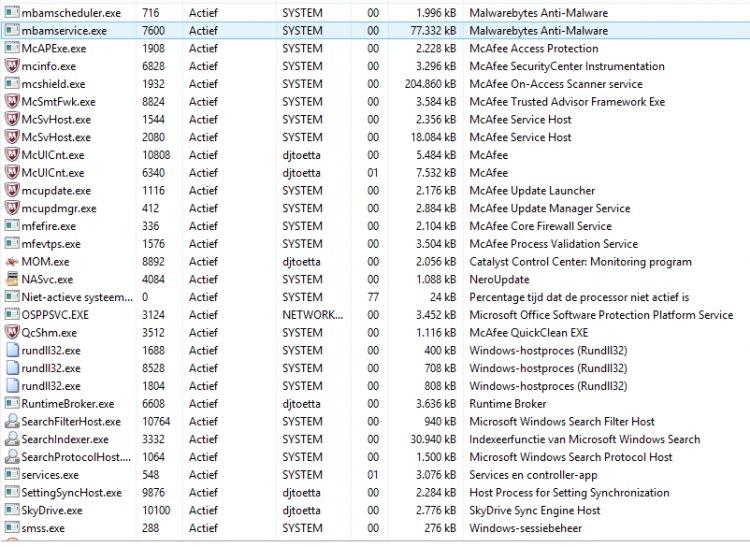Click description Indexeerfunctie van Microsoft Windows Search
This screenshot has height=547, width=750.
point(585,439)
